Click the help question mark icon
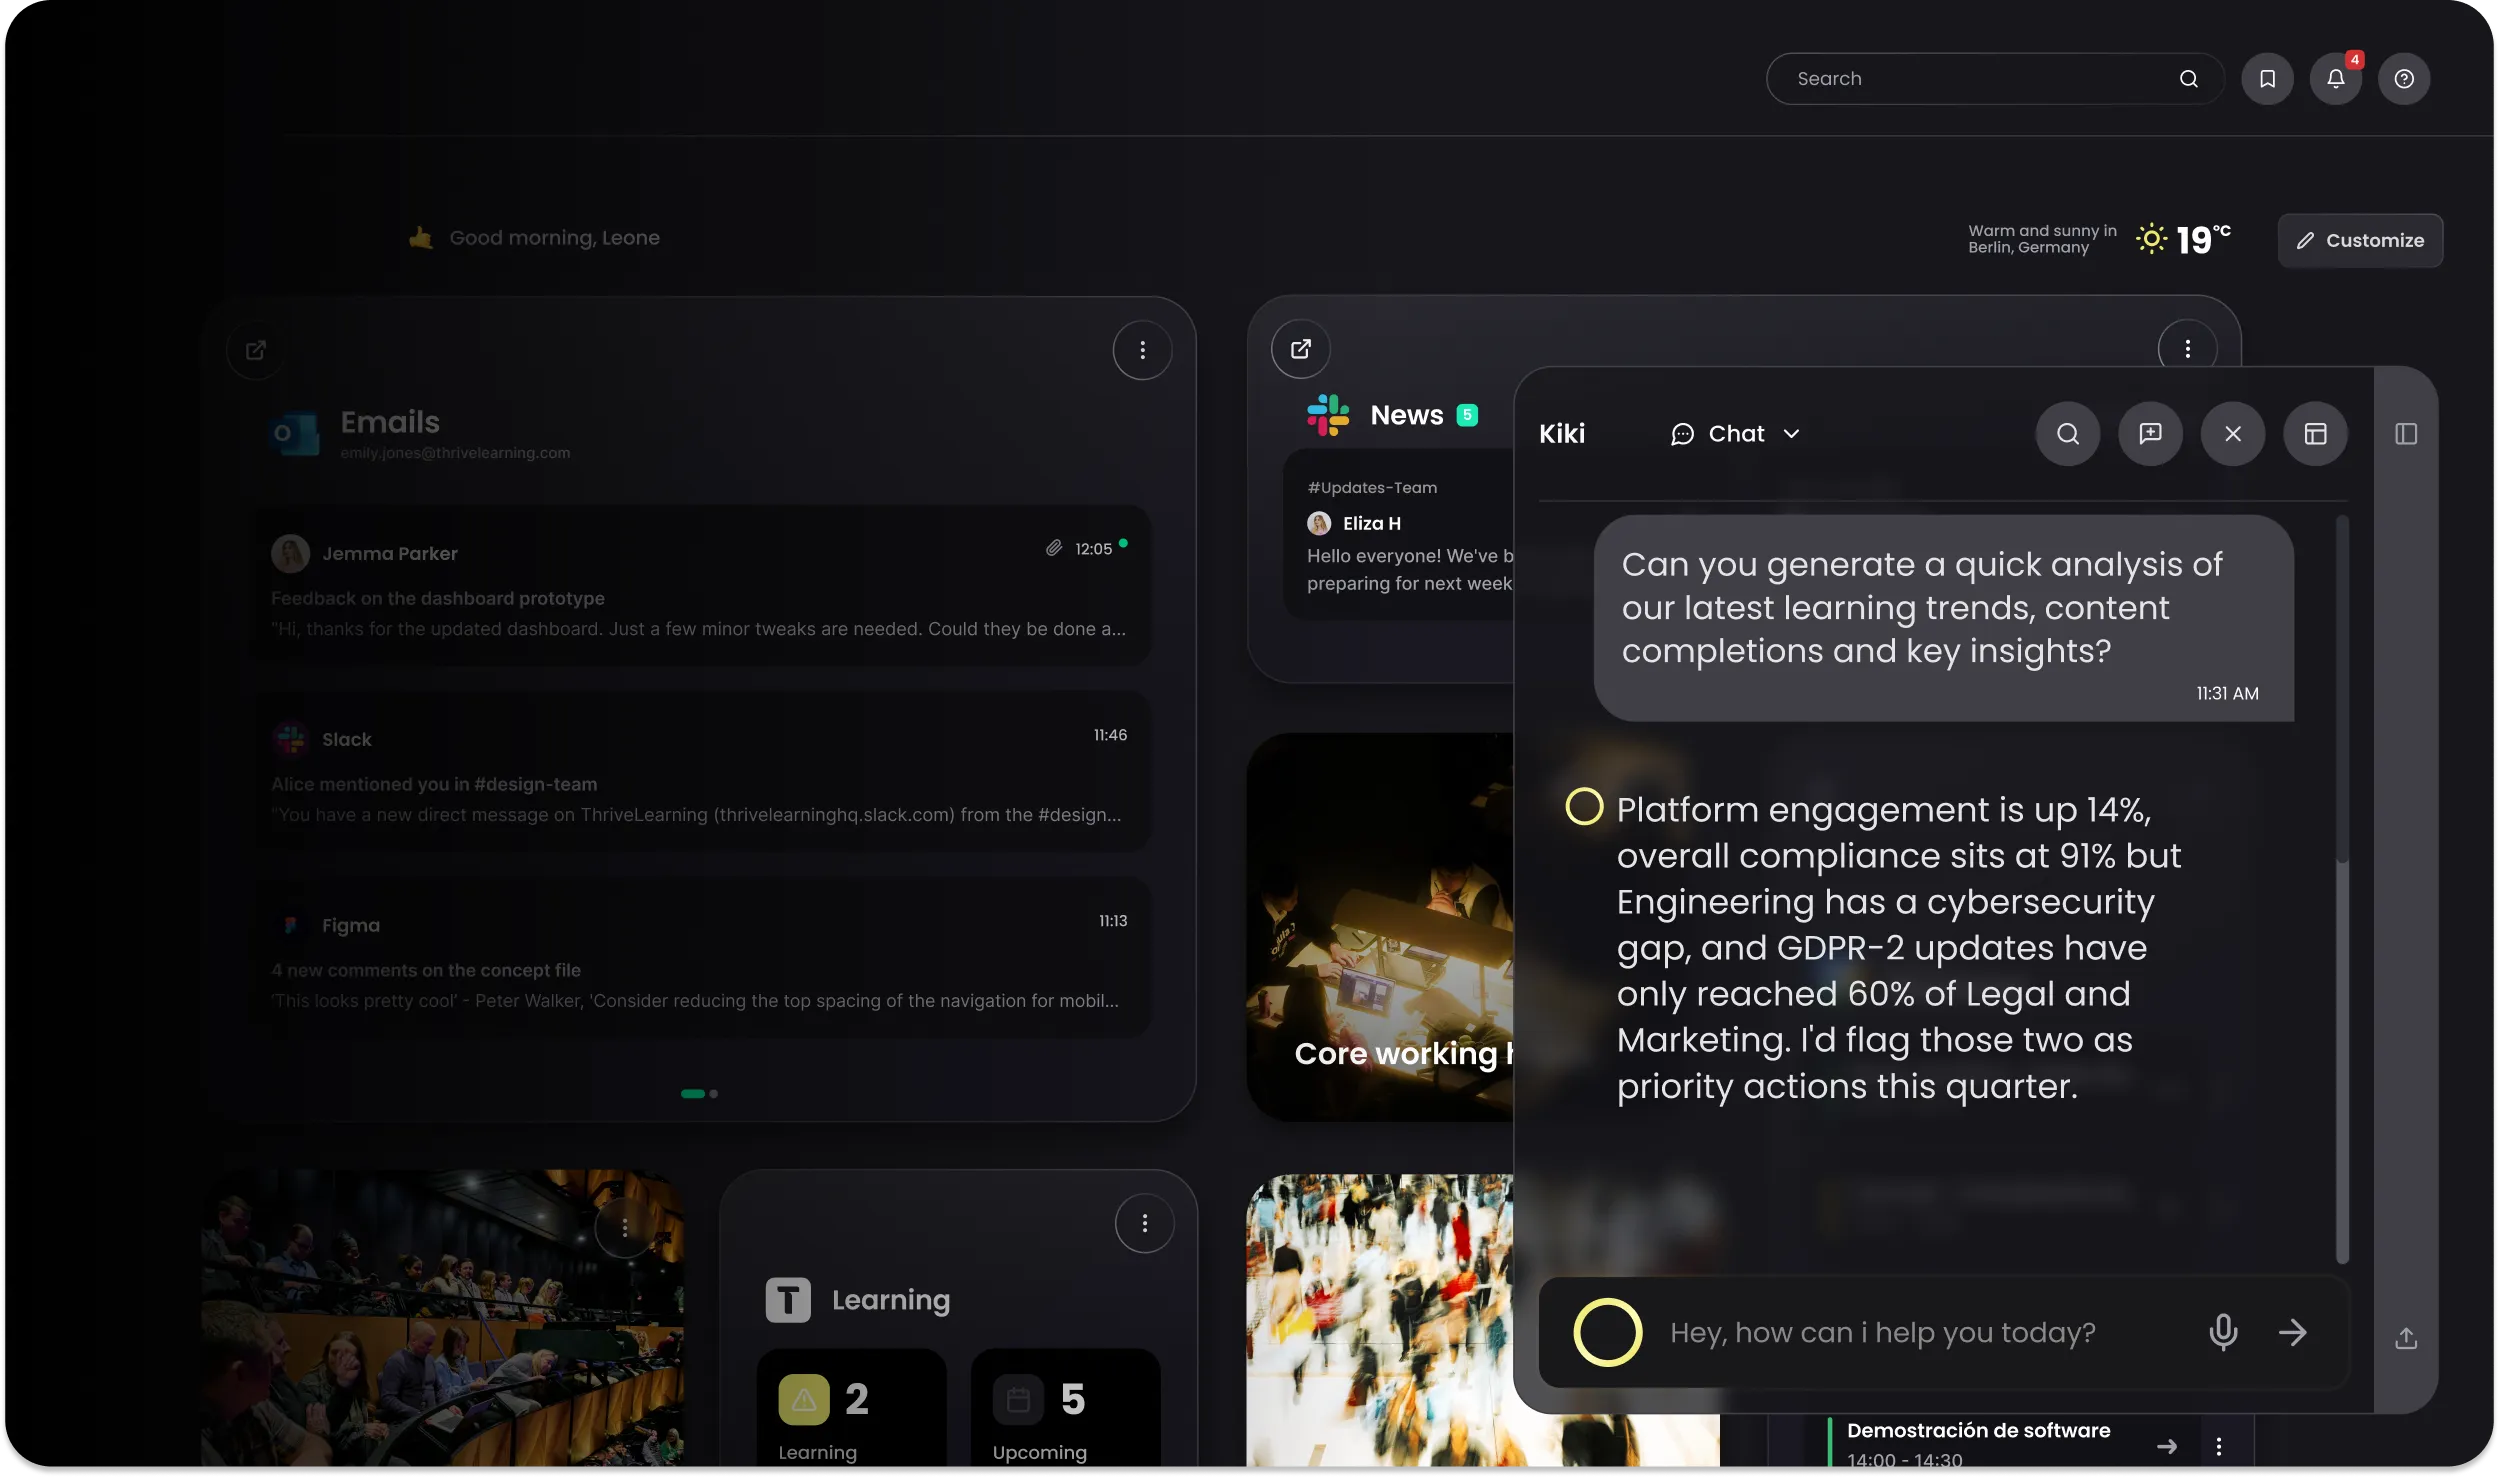This screenshot has height=1477, width=2499. point(2404,79)
